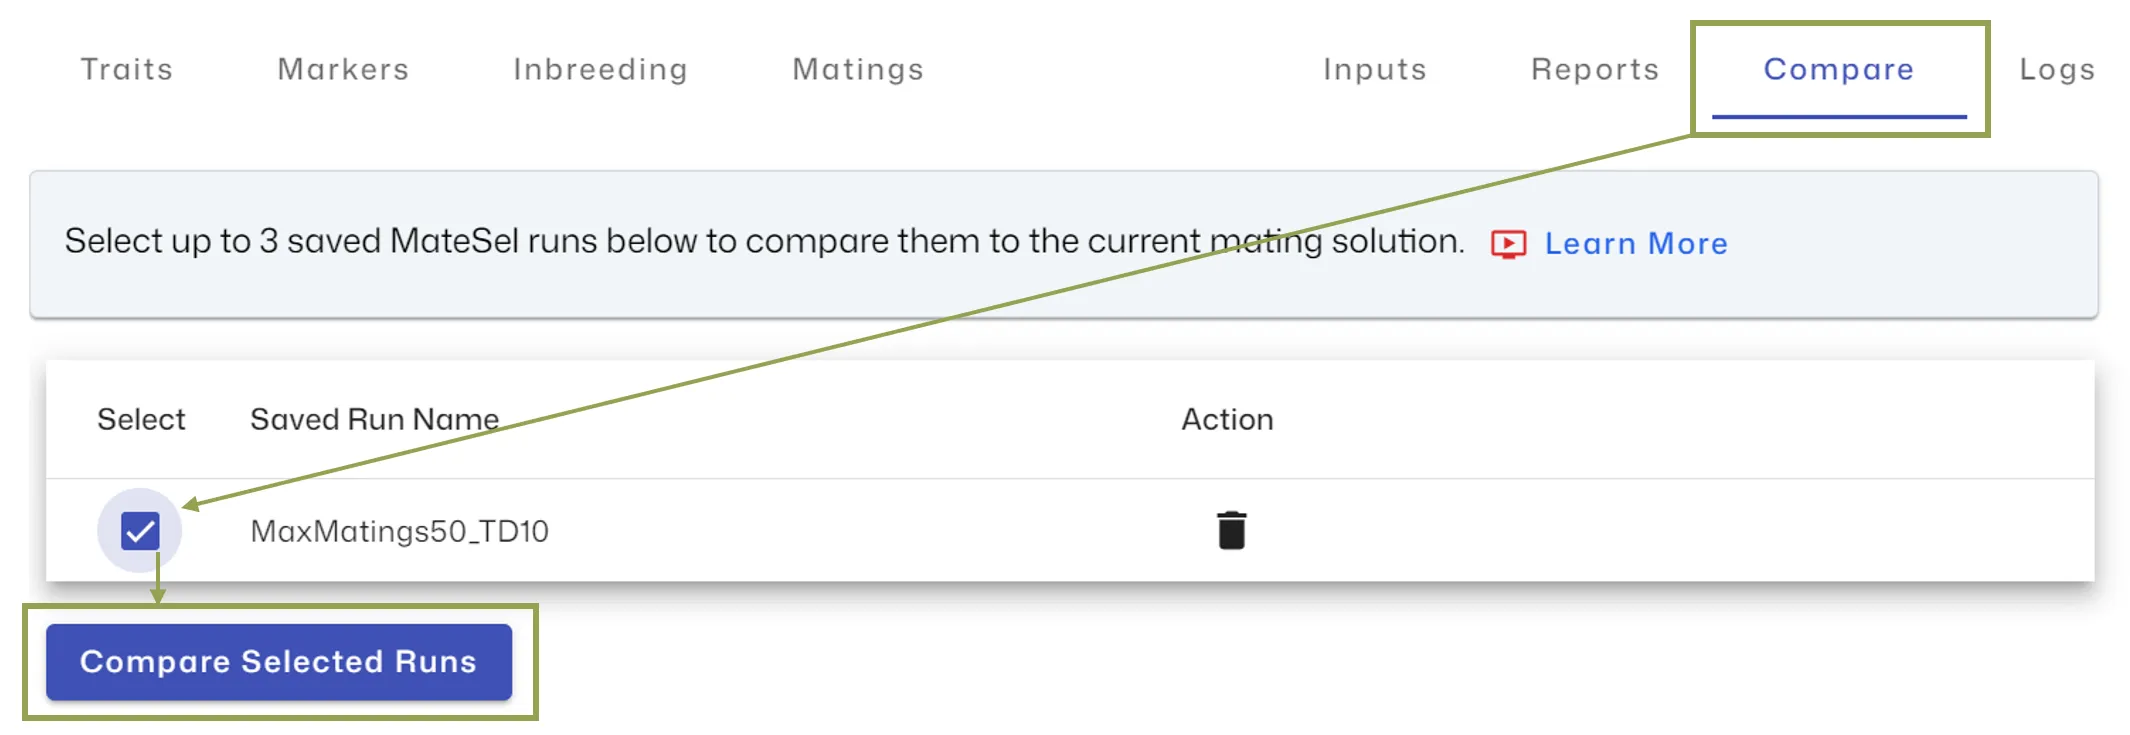Follow the Learn More link

tap(1636, 244)
